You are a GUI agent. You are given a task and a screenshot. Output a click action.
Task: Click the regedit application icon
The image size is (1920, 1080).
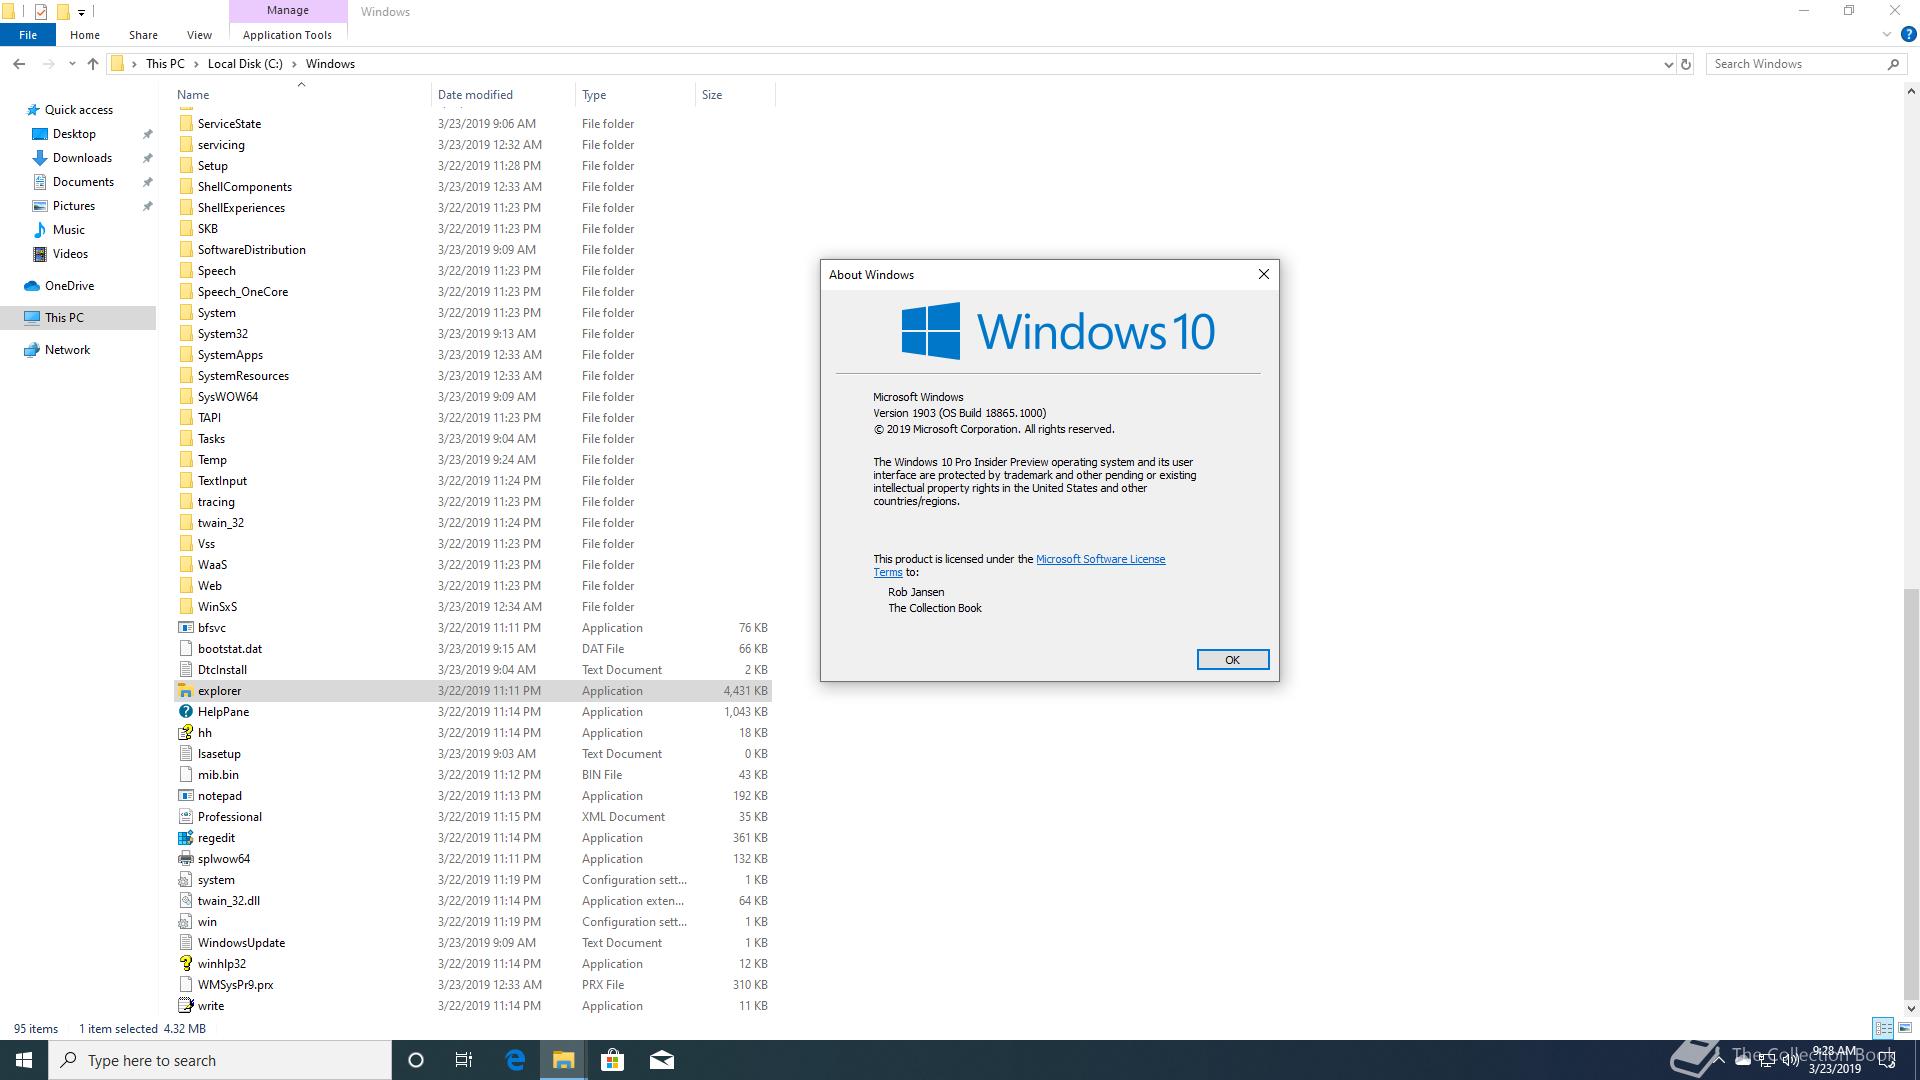pos(185,838)
